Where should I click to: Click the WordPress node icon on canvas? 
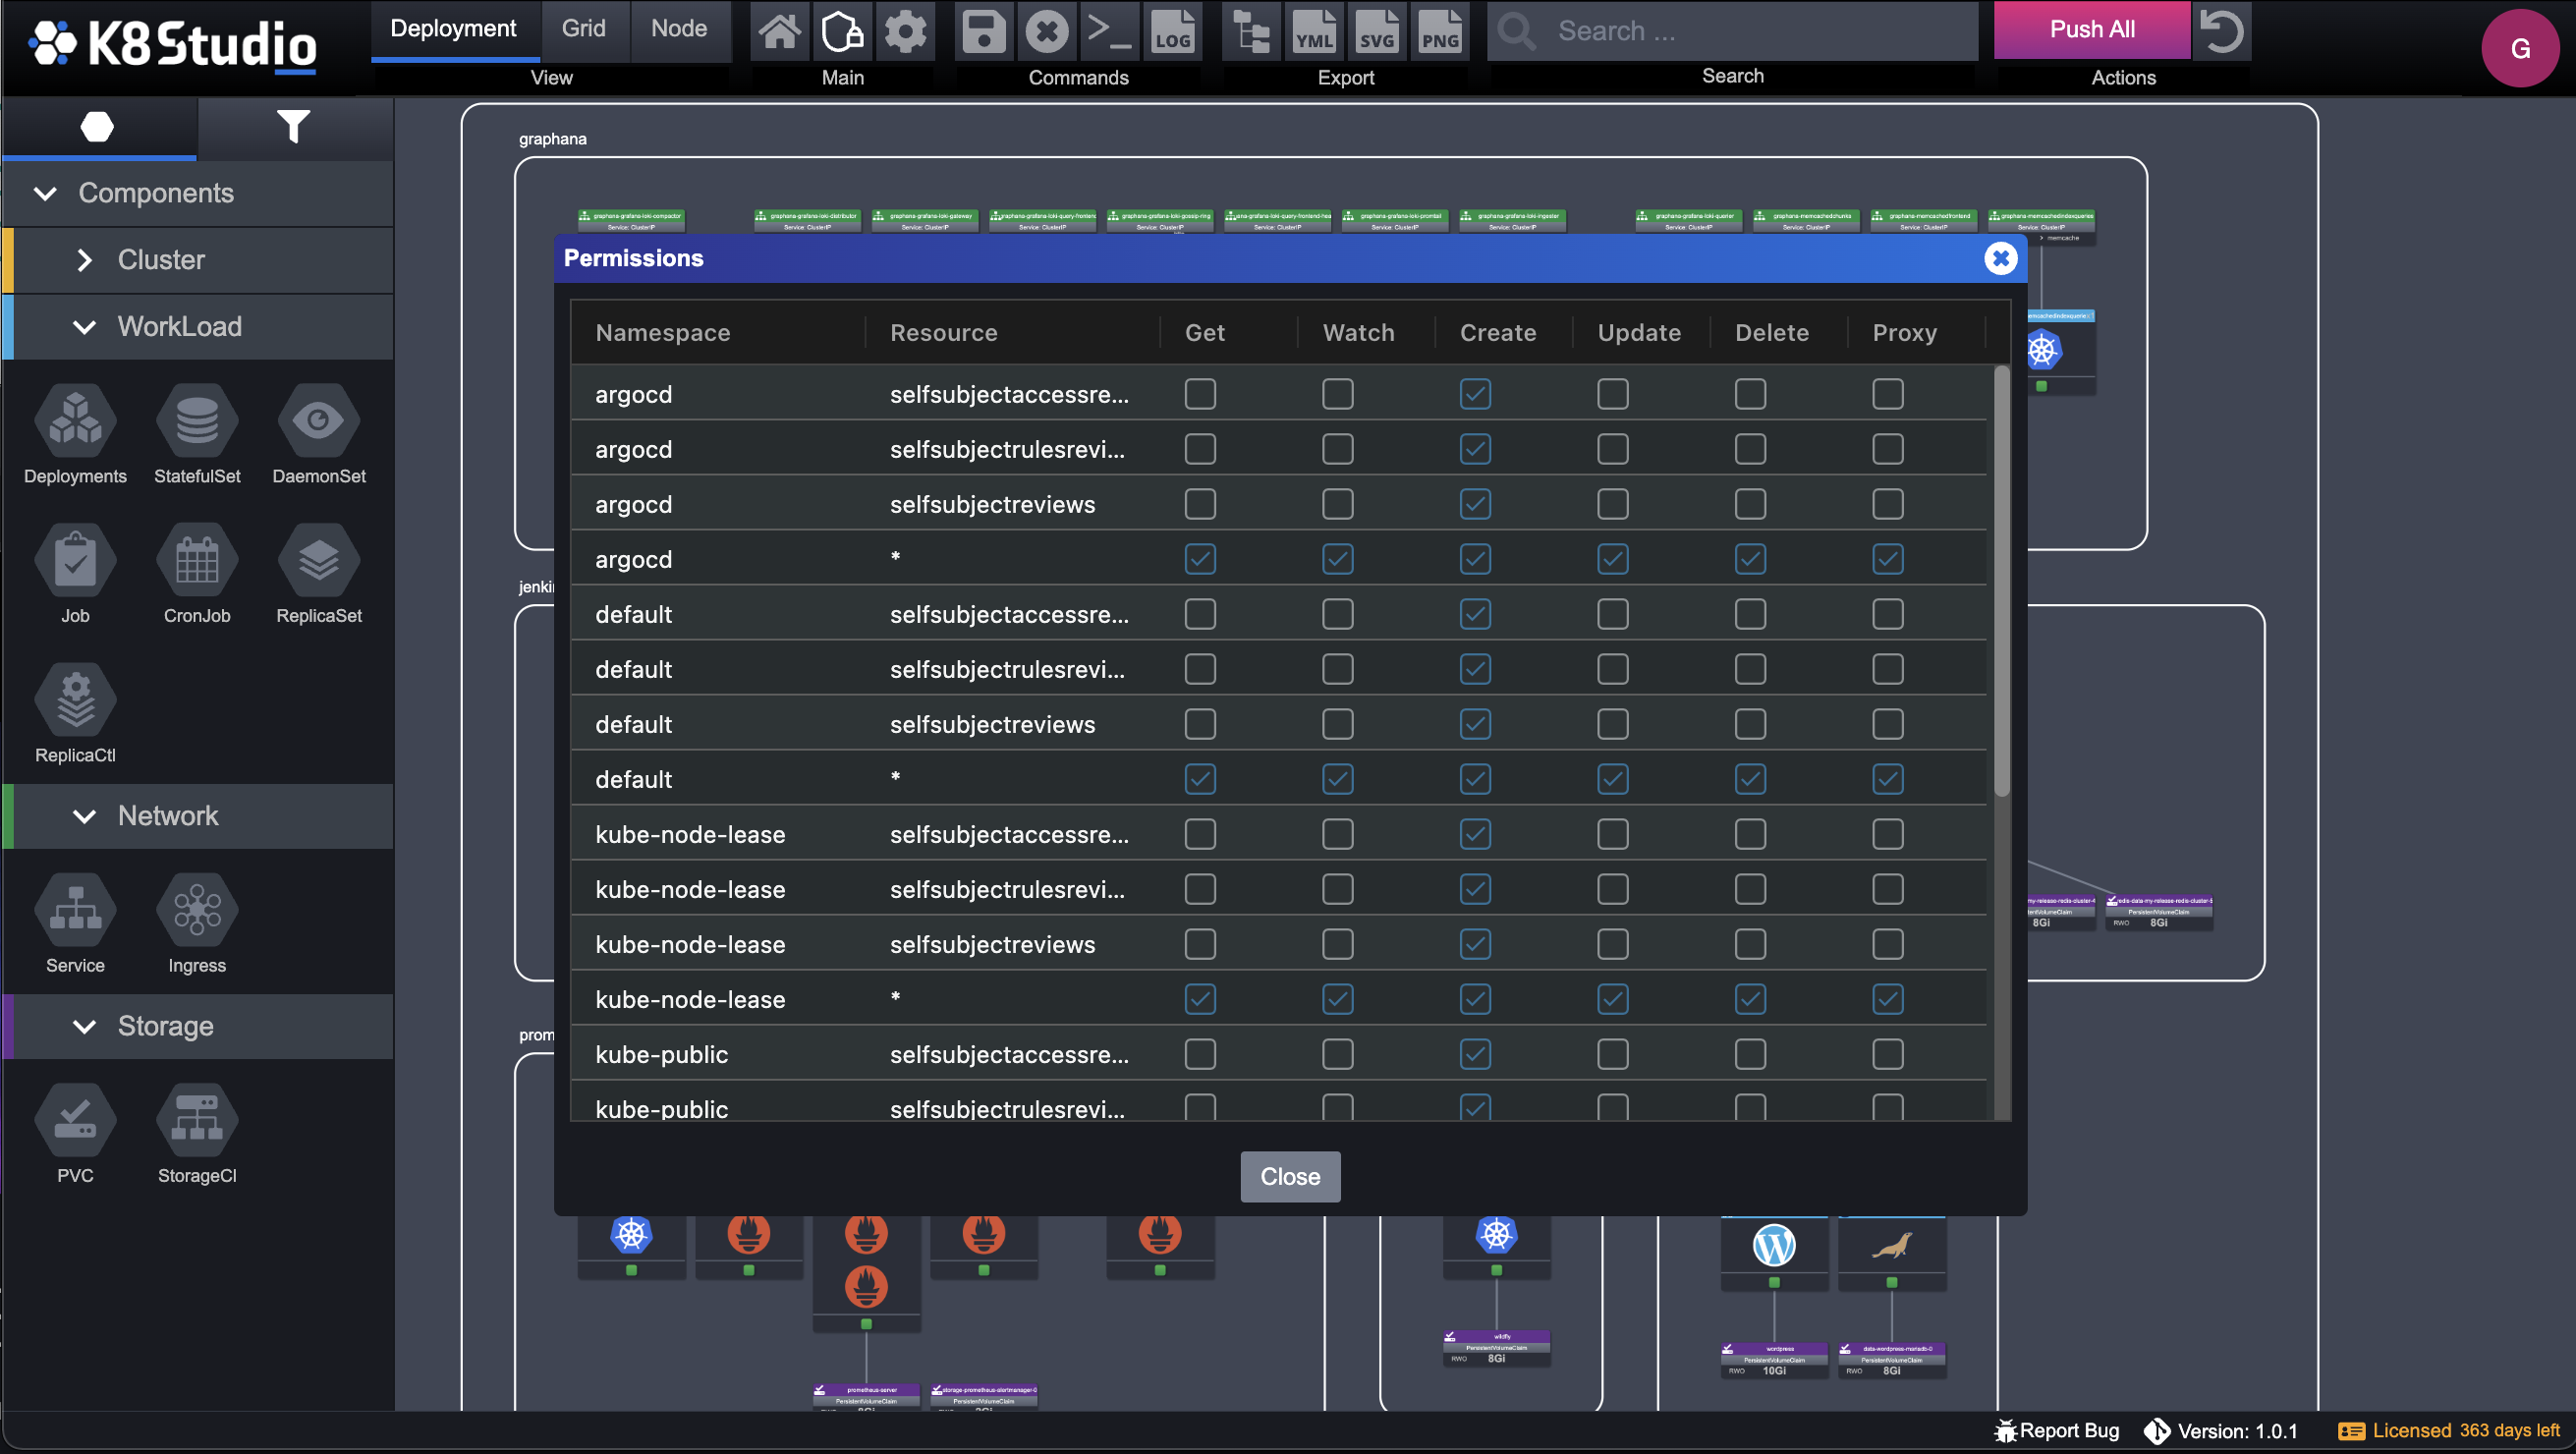click(1774, 1245)
